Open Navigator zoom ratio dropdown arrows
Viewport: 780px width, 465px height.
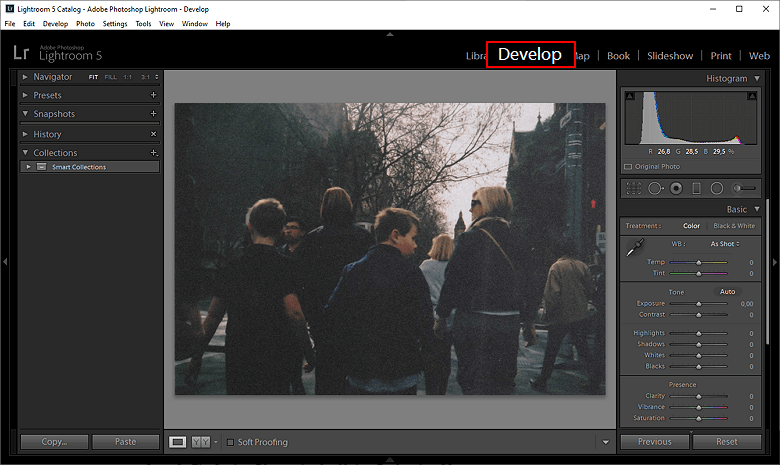(x=157, y=77)
